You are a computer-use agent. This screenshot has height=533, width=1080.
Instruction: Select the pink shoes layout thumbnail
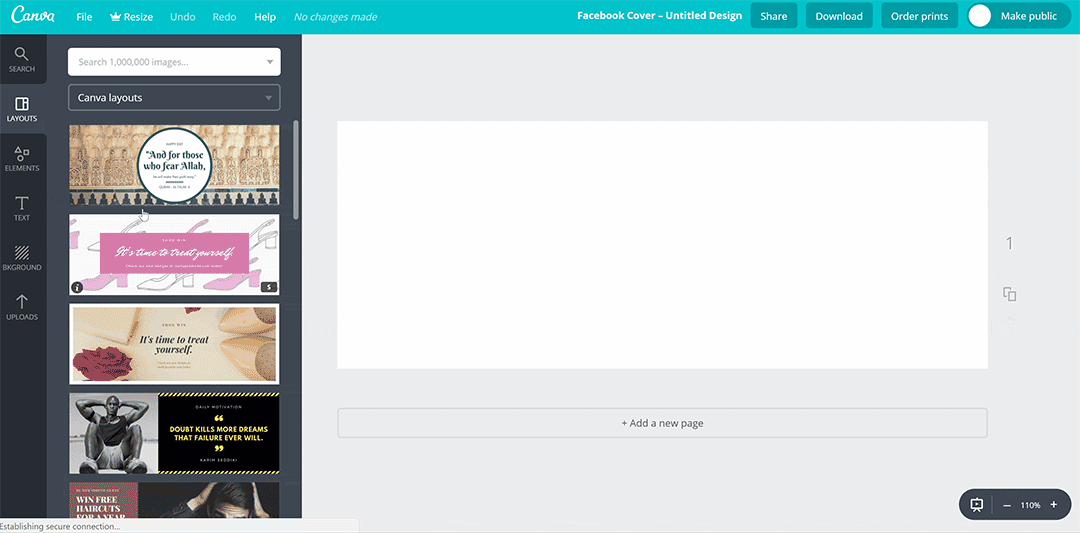[174, 254]
